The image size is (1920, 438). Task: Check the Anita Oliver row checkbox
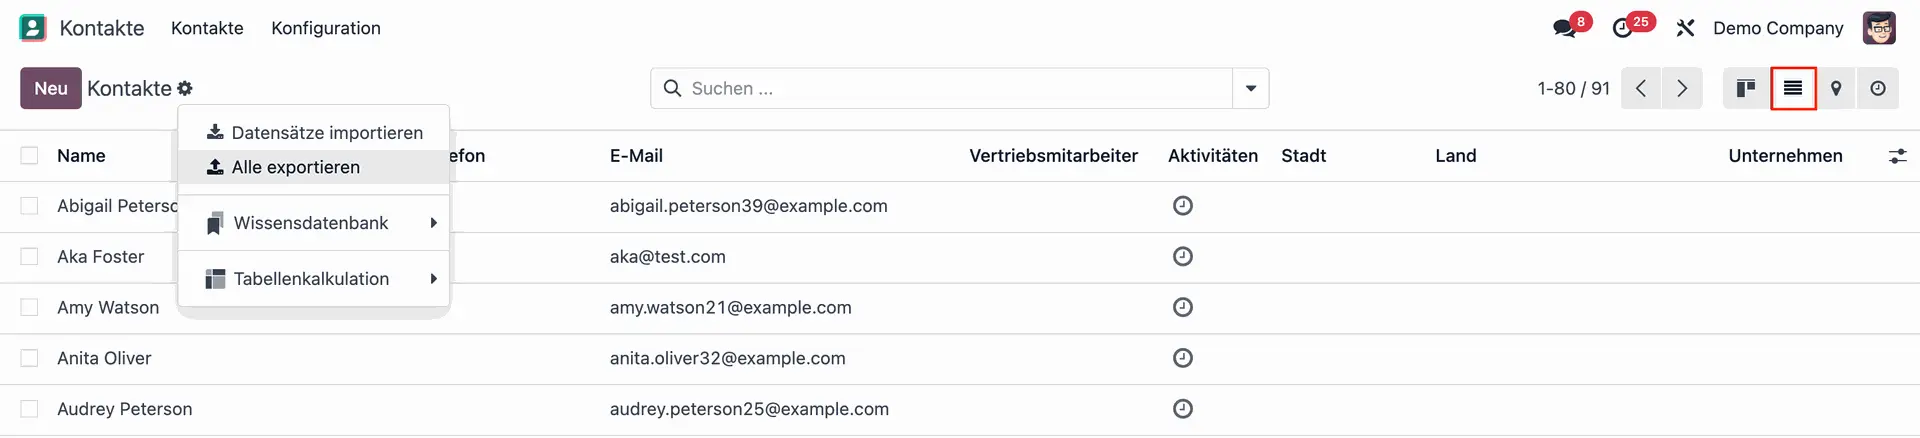[30, 358]
